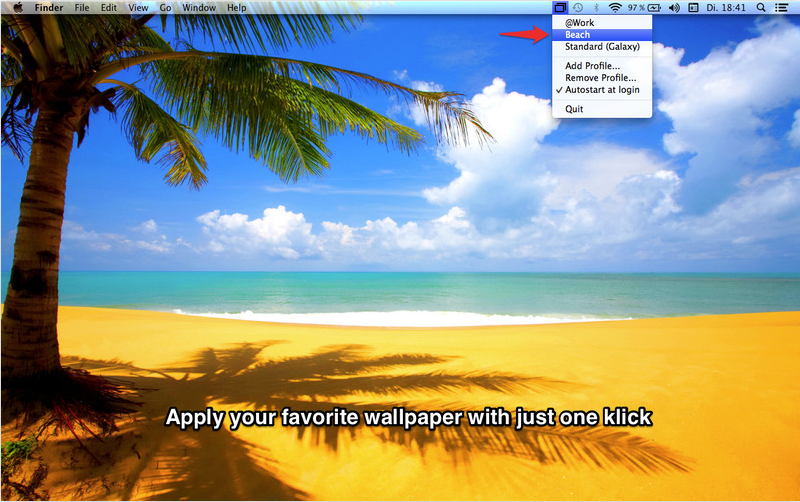Select the @Work profile
Viewport: 800px width, 502px height.
(602, 22)
